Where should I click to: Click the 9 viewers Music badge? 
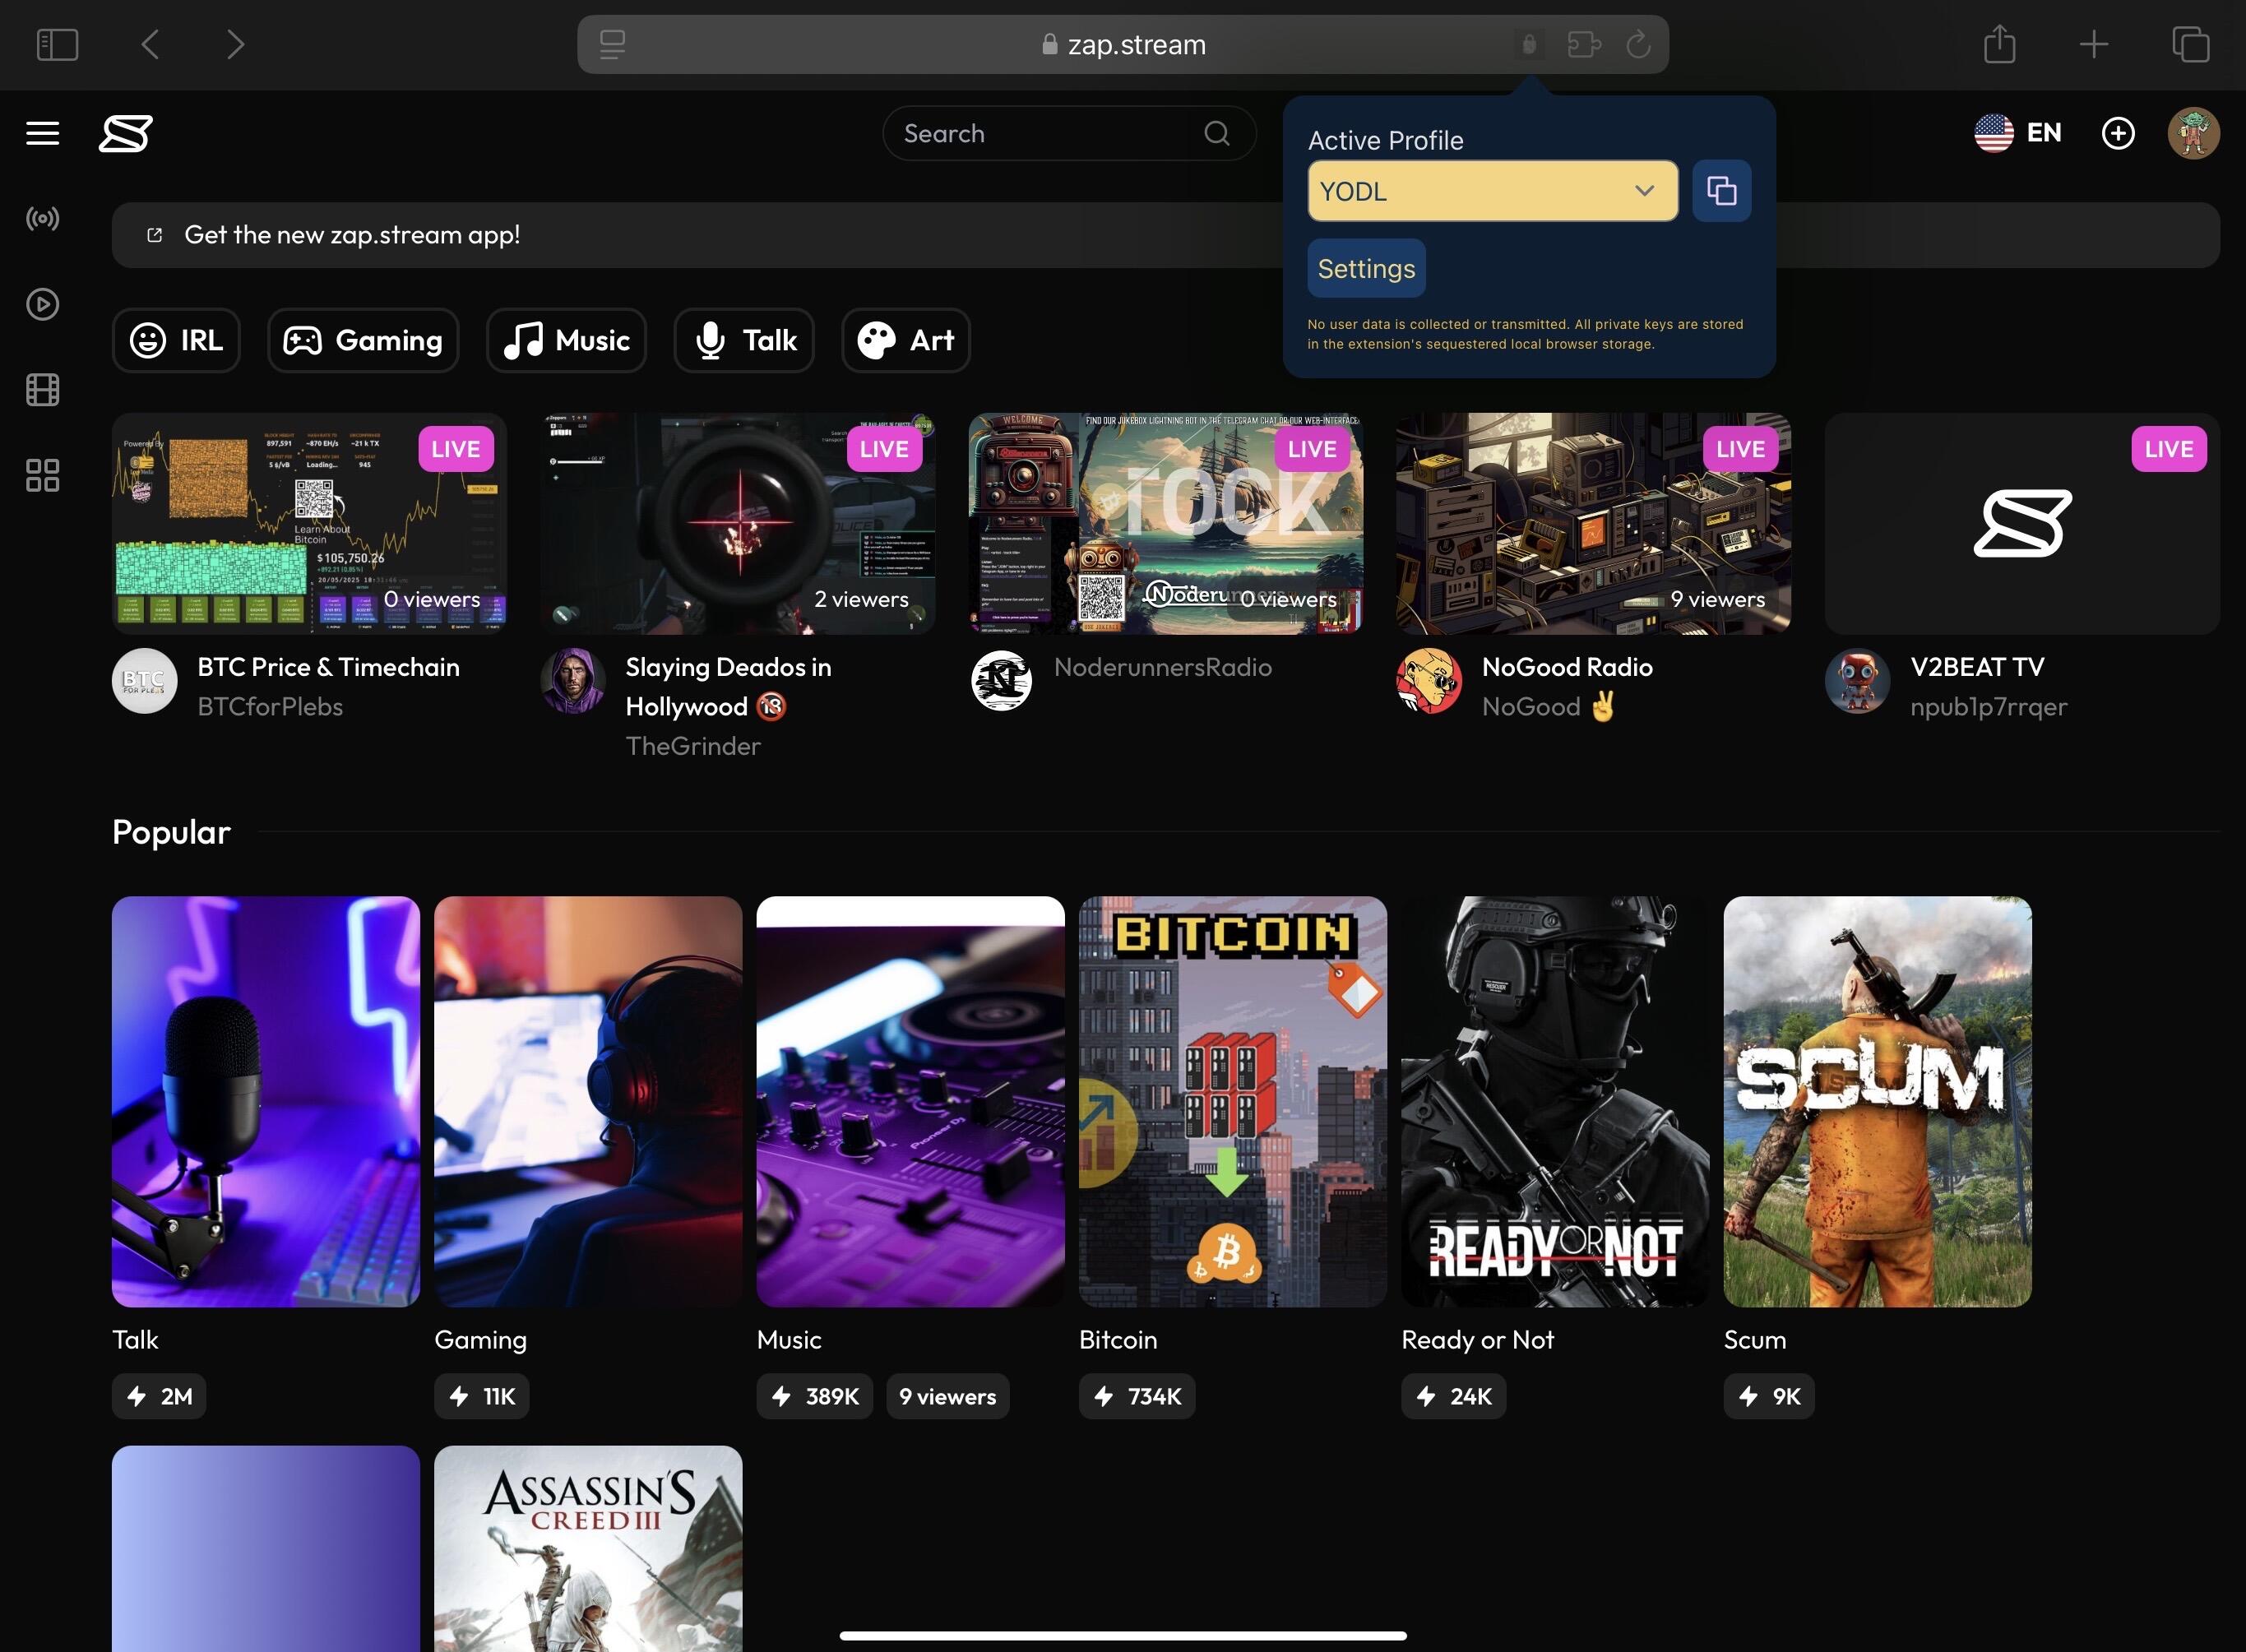point(947,1396)
